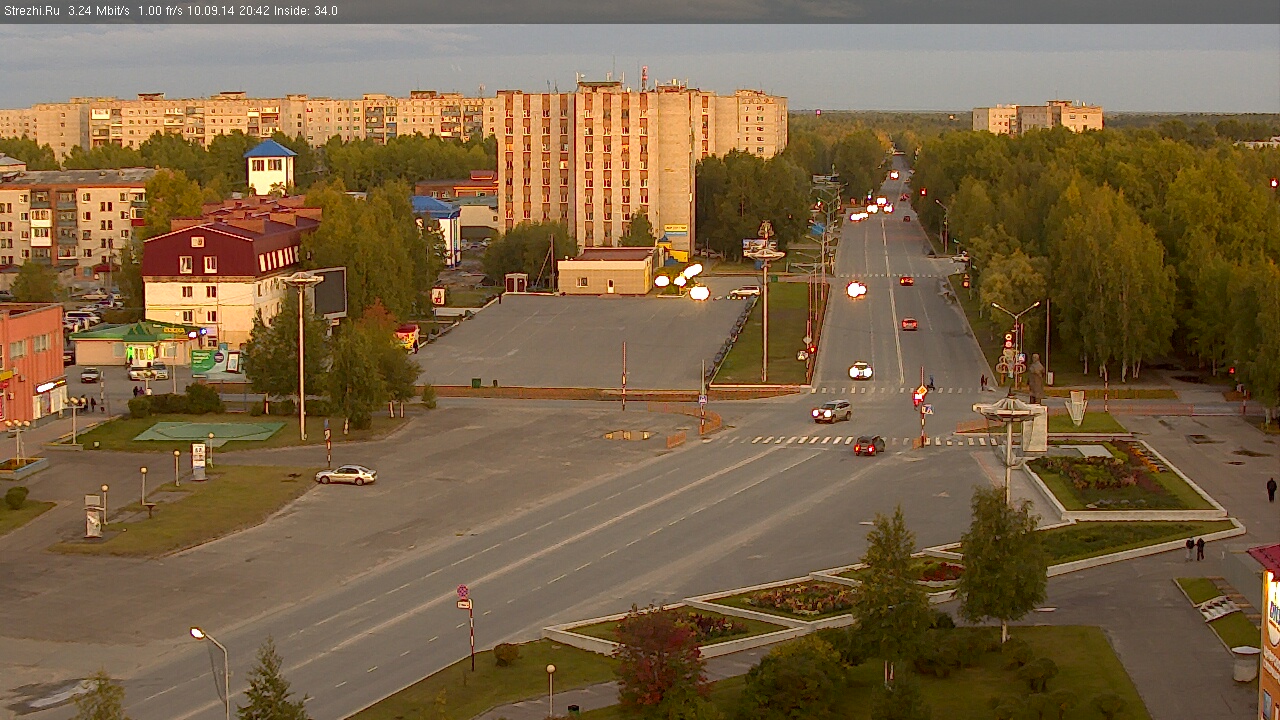Select the Inside: 34.0 temperature reading
Screen dimensions: 1280x720
(x=306, y=11)
